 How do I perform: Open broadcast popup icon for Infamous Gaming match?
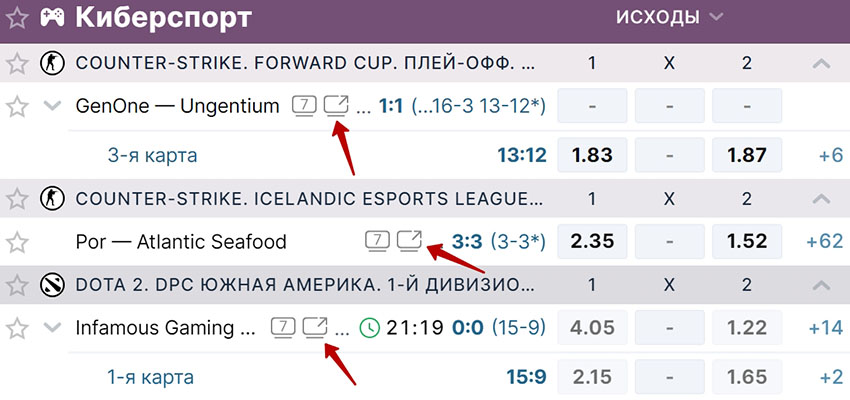pos(315,326)
